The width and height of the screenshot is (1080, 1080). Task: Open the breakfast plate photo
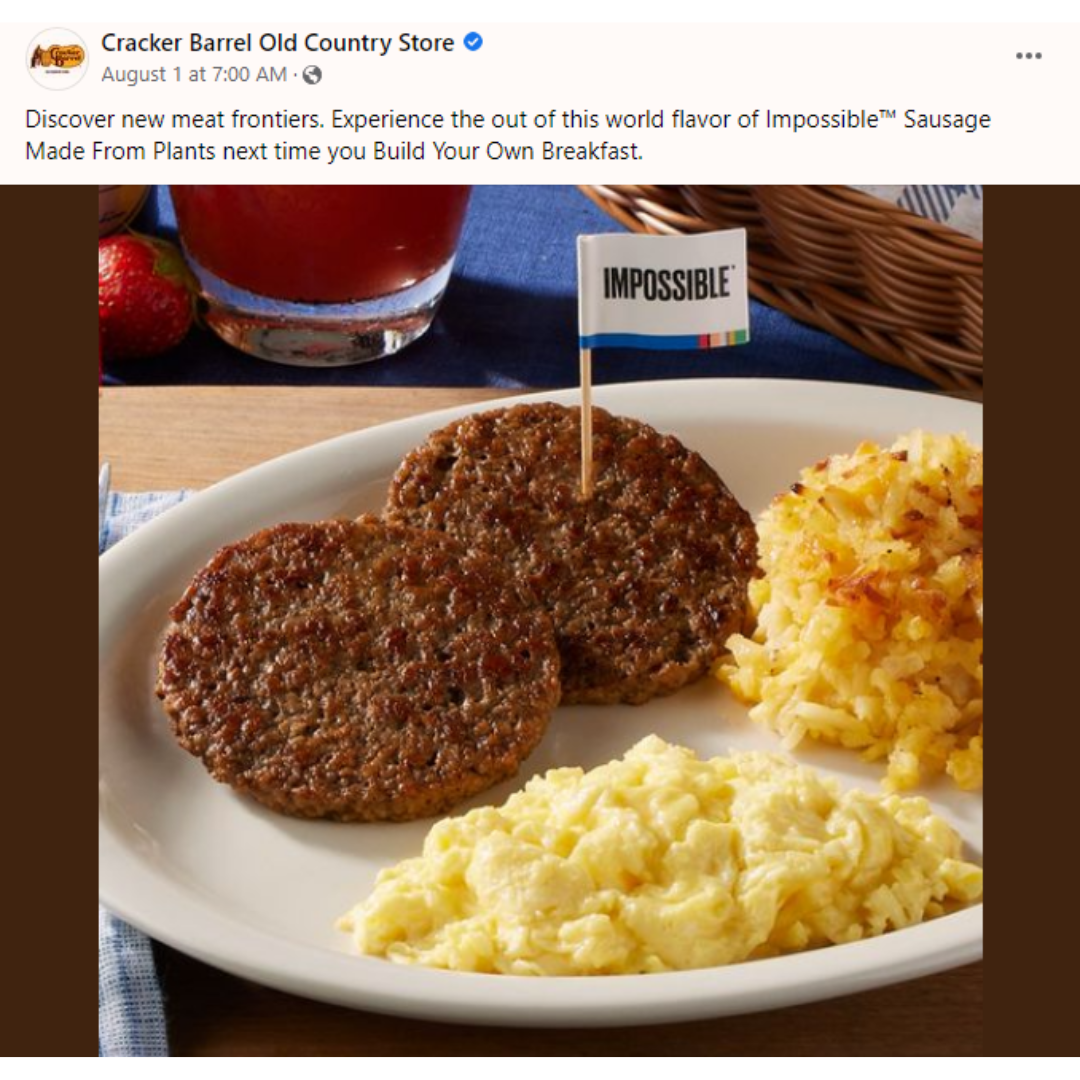pyautogui.click(x=541, y=621)
